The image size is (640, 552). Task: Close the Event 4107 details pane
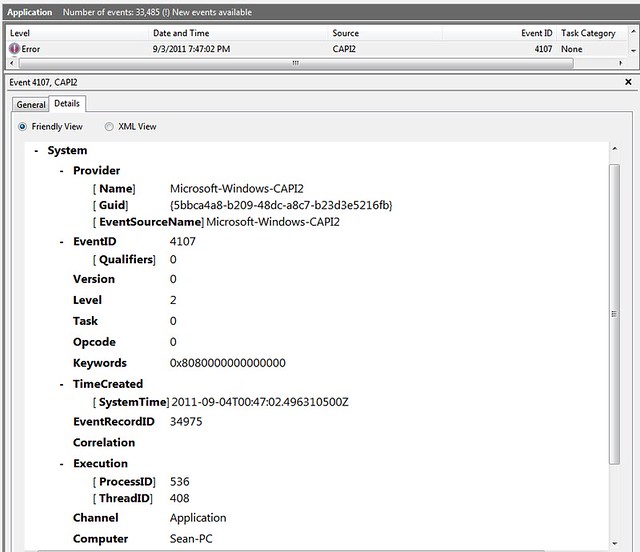coord(628,82)
